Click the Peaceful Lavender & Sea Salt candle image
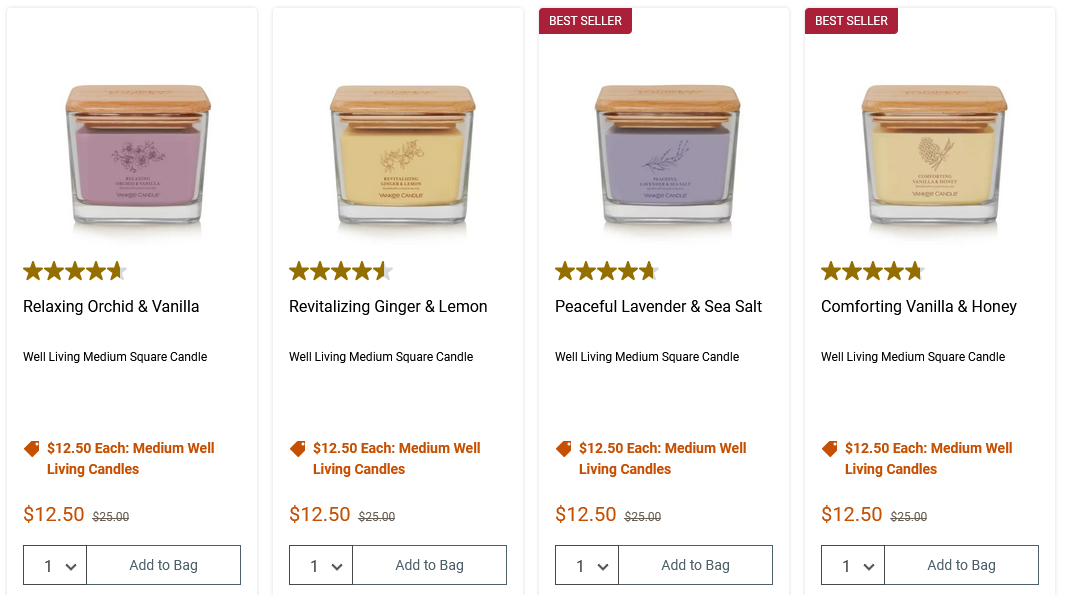 tap(670, 155)
